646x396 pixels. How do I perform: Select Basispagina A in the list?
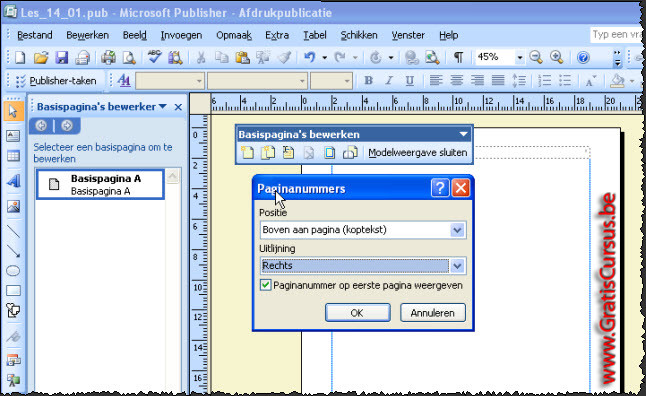click(x=101, y=184)
